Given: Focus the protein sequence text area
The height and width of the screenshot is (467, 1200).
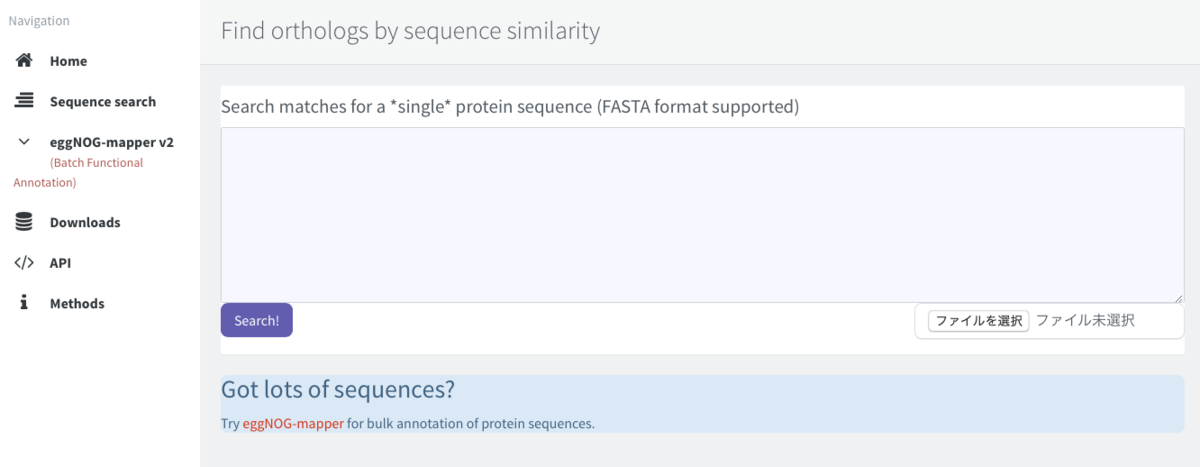Looking at the screenshot, I should tap(702, 214).
